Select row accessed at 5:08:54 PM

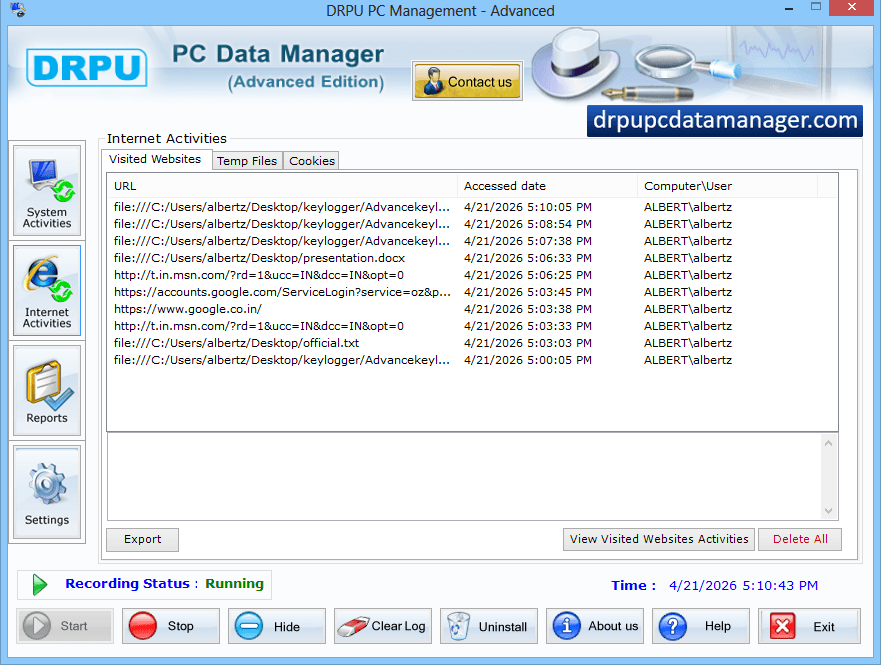(472, 224)
